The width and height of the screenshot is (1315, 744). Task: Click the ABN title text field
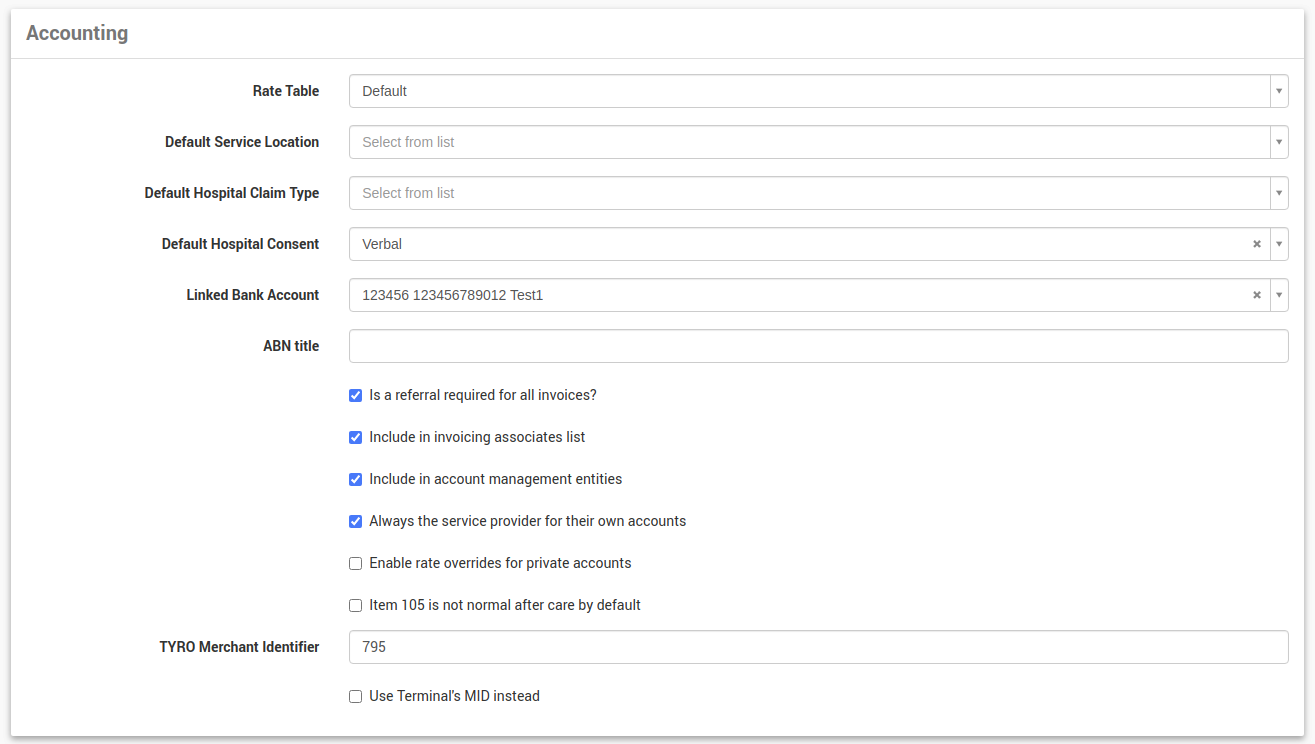click(x=818, y=346)
